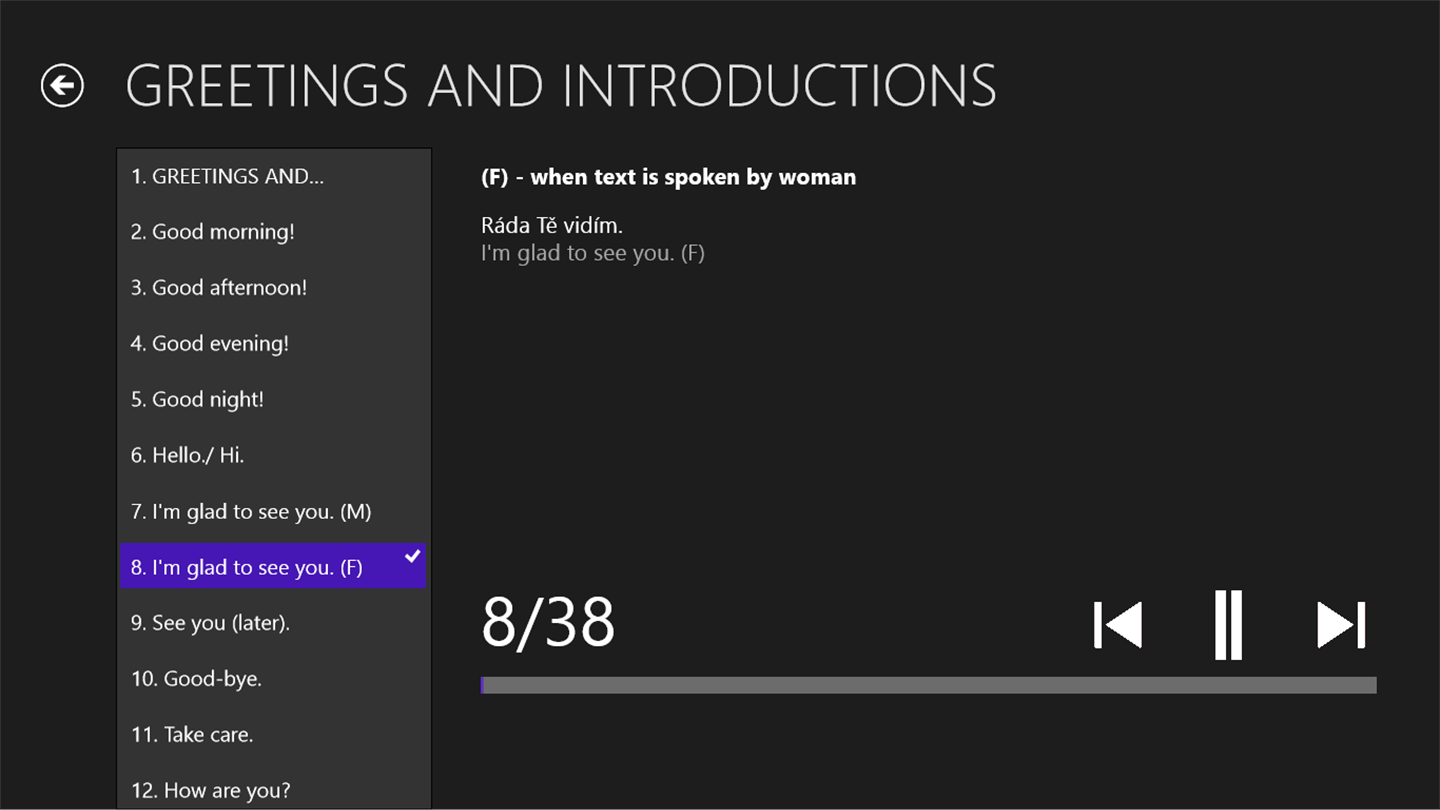1440x810 pixels.
Task: Skip to the next phrase
Action: coord(1341,625)
